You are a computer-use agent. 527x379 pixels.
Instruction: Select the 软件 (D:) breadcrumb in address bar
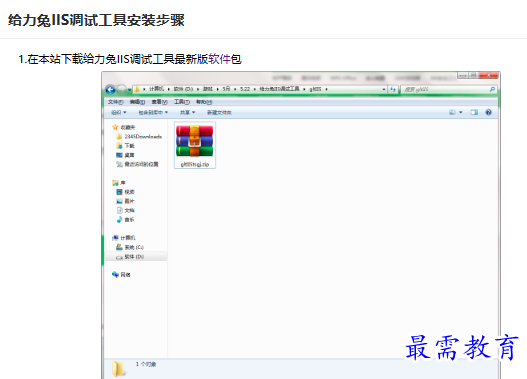point(183,89)
